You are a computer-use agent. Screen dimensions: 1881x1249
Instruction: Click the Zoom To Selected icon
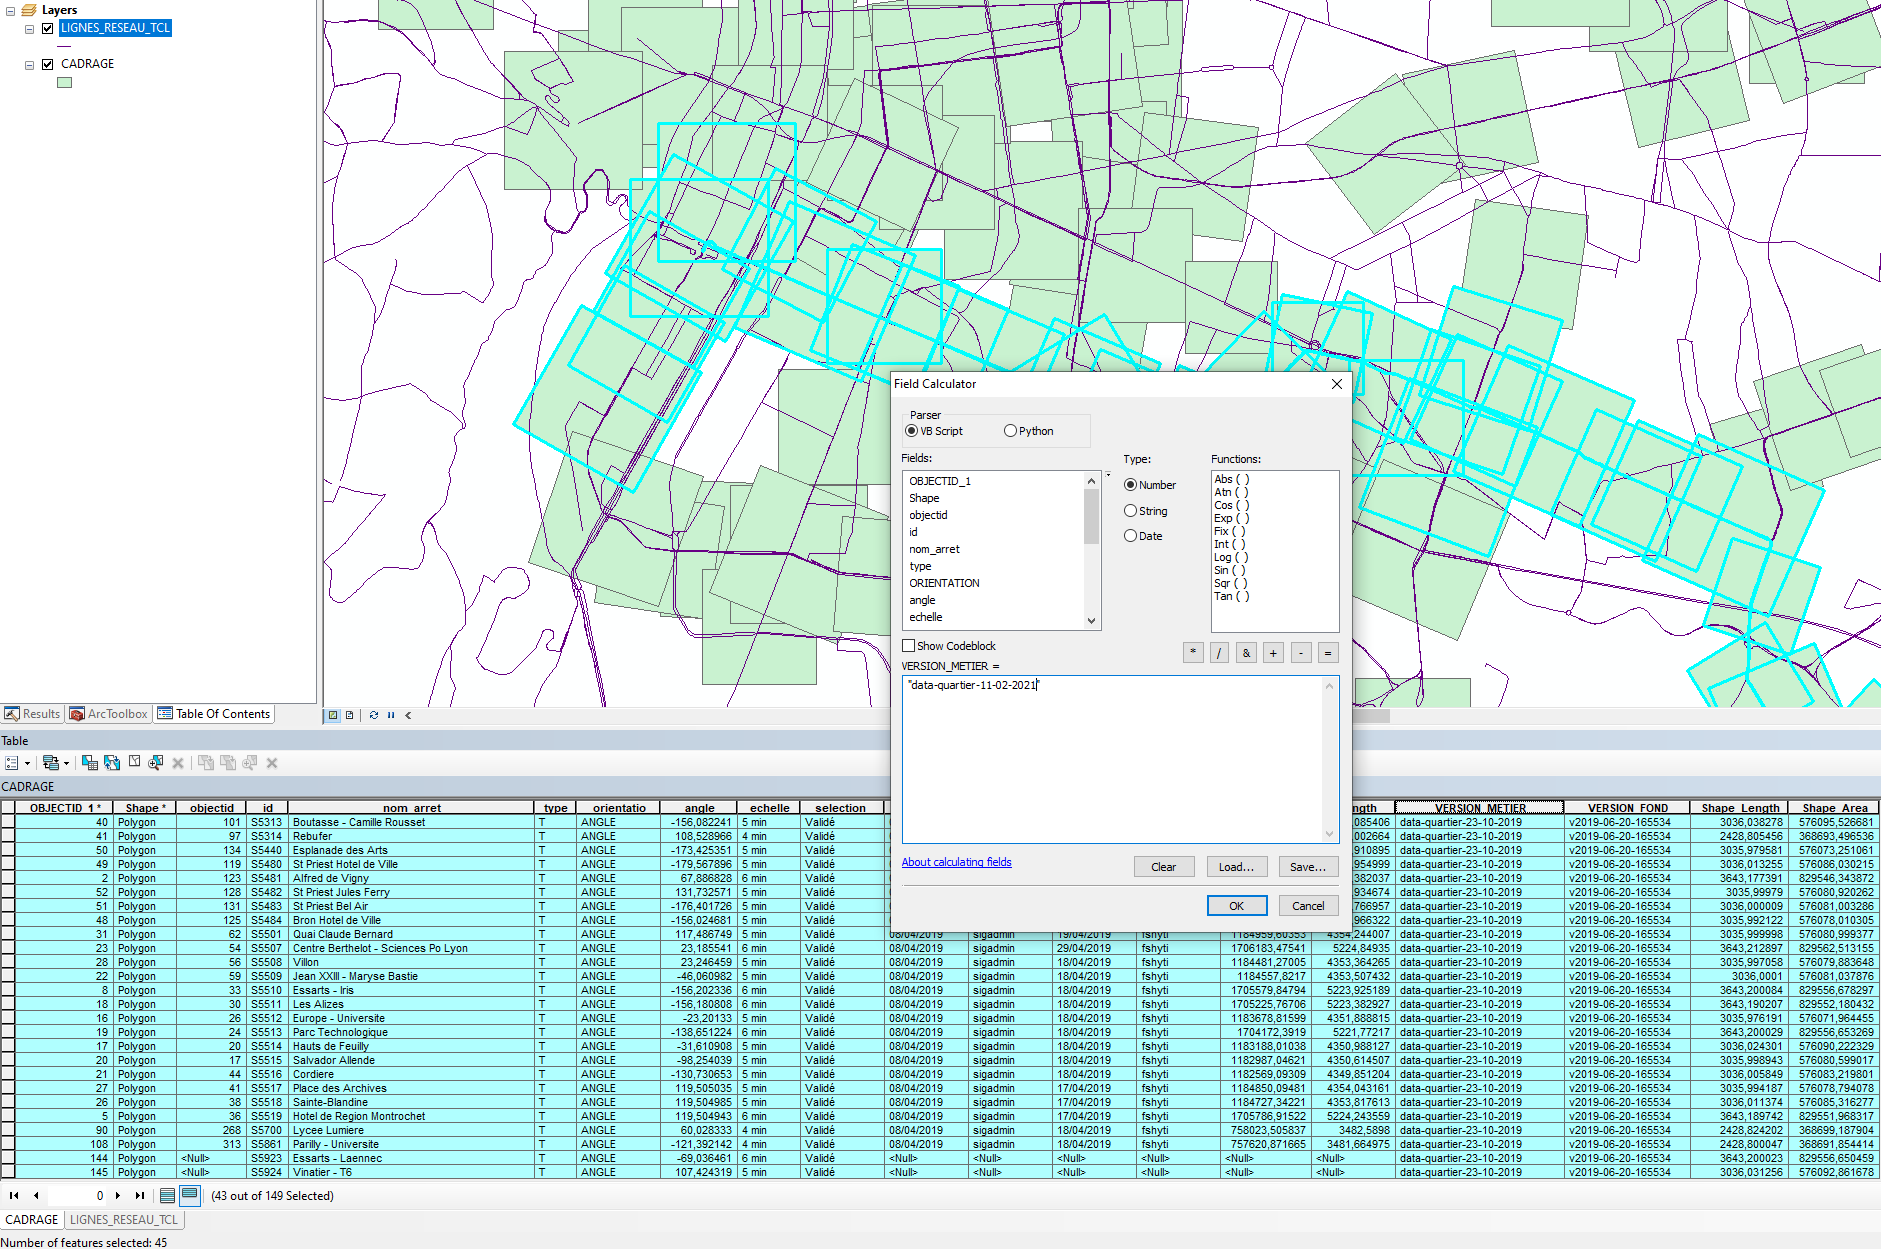pyautogui.click(x=156, y=763)
